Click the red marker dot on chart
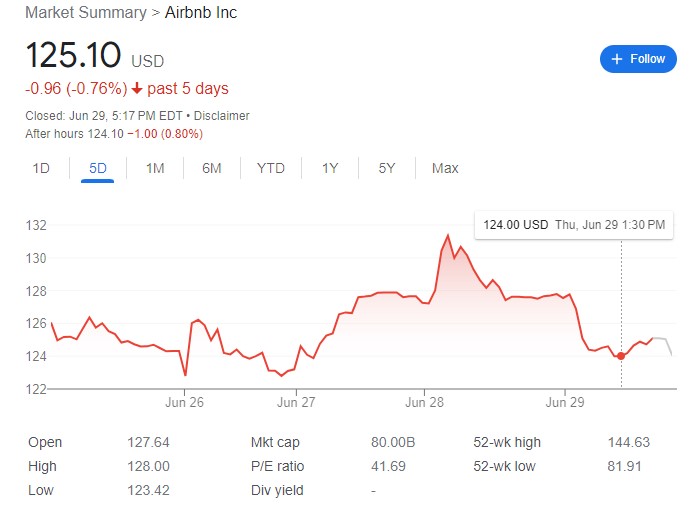This screenshot has width=695, height=506. (621, 356)
